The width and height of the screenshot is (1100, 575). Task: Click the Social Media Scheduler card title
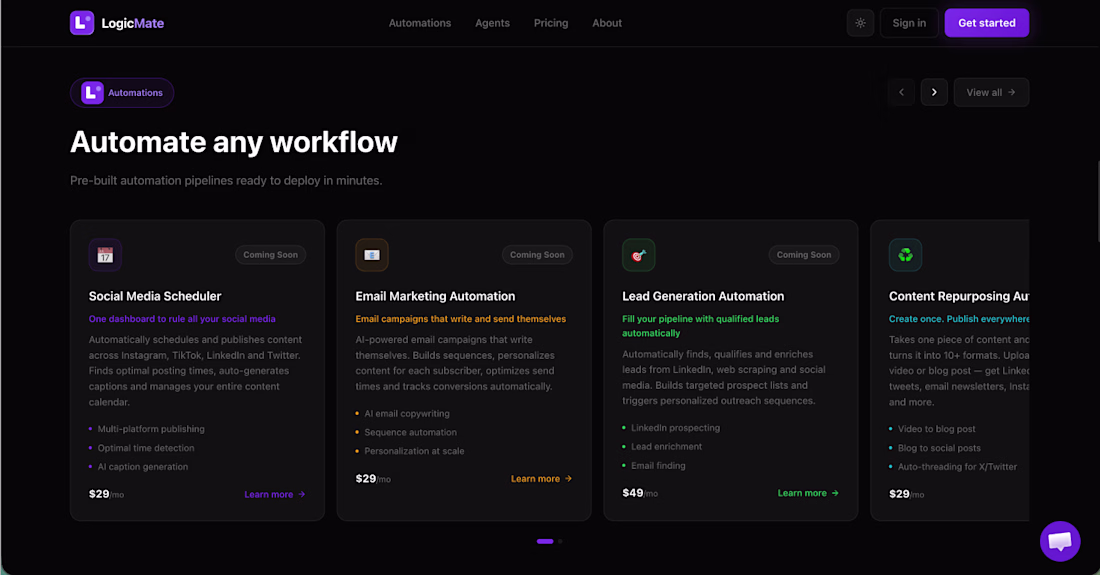[x=155, y=297]
